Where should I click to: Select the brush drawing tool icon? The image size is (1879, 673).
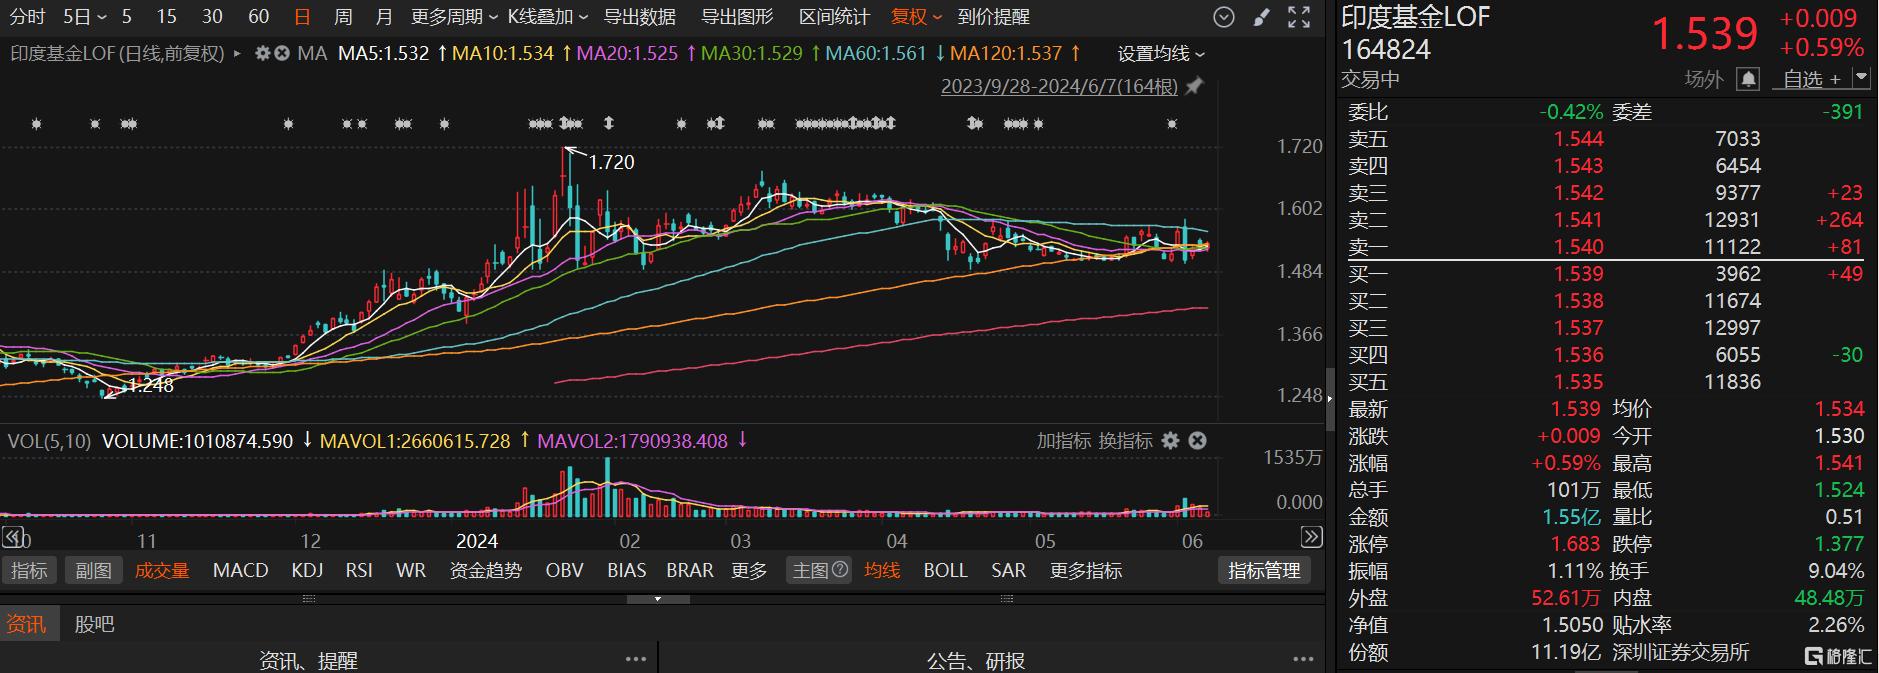point(1261,17)
